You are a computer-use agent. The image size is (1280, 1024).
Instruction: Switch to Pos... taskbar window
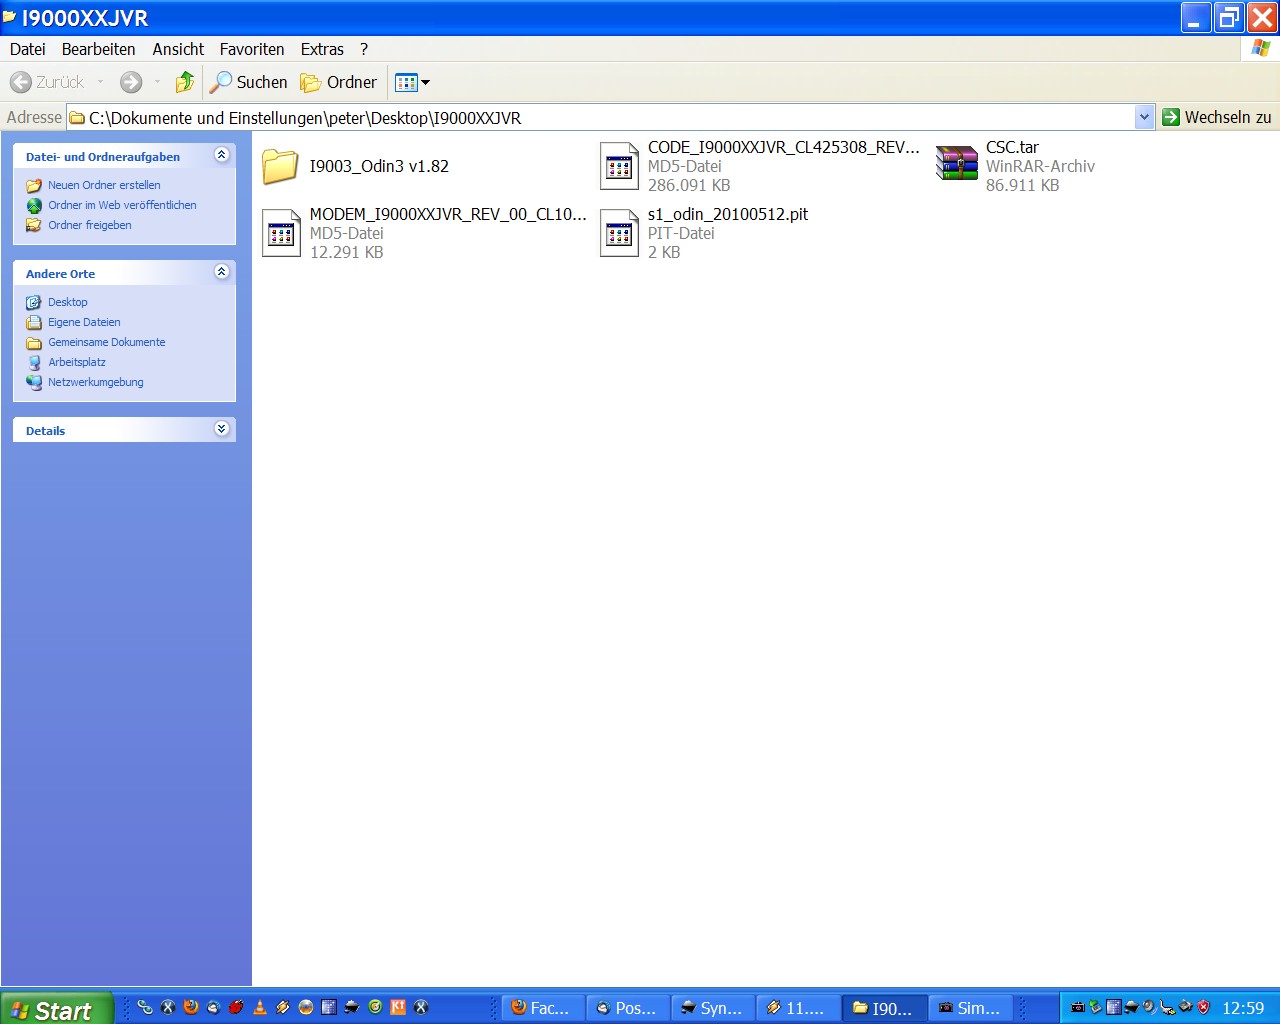click(627, 1008)
